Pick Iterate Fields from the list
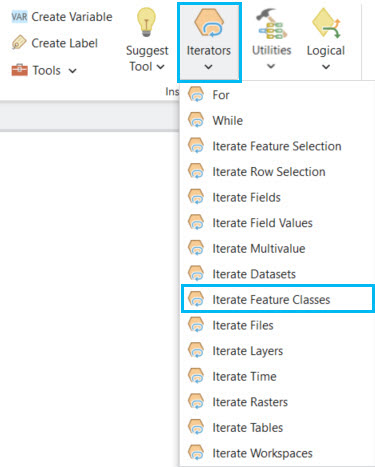 click(x=277, y=197)
